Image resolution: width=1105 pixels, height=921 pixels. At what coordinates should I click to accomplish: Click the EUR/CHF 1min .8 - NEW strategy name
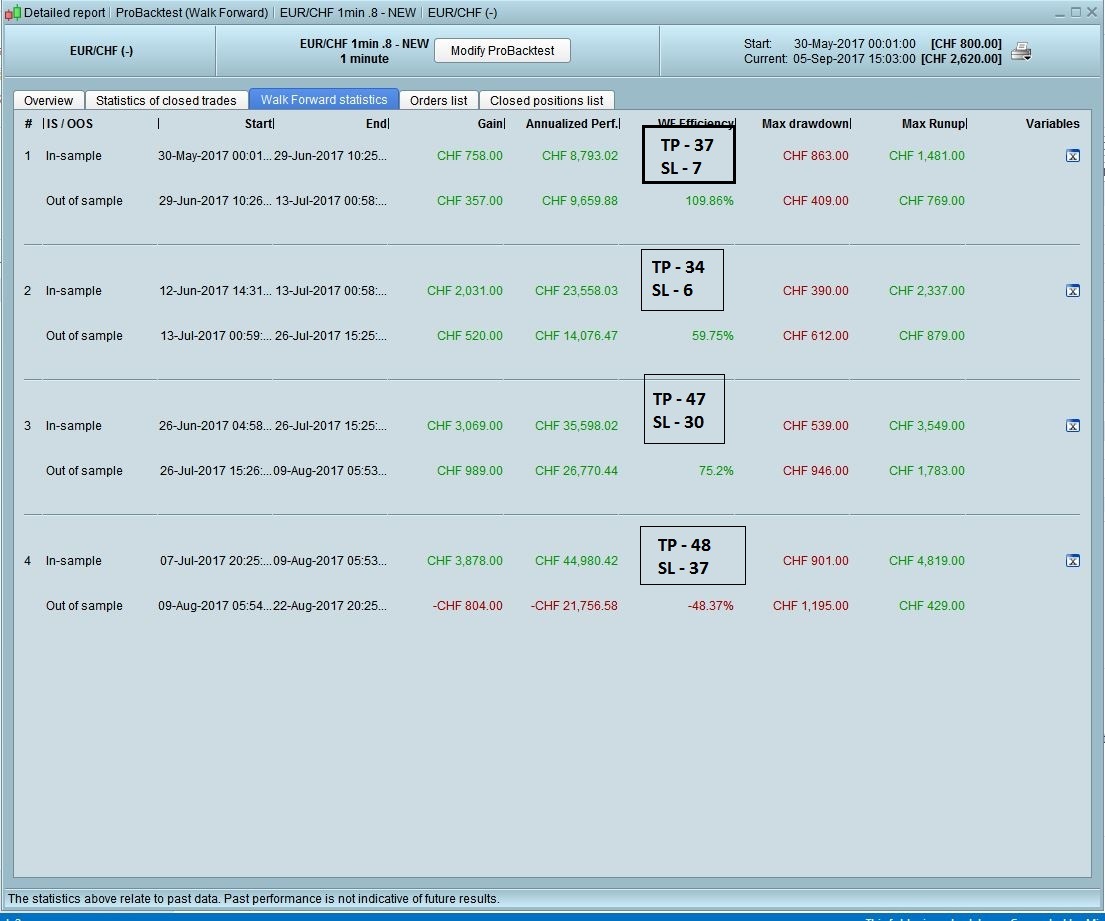(x=364, y=44)
